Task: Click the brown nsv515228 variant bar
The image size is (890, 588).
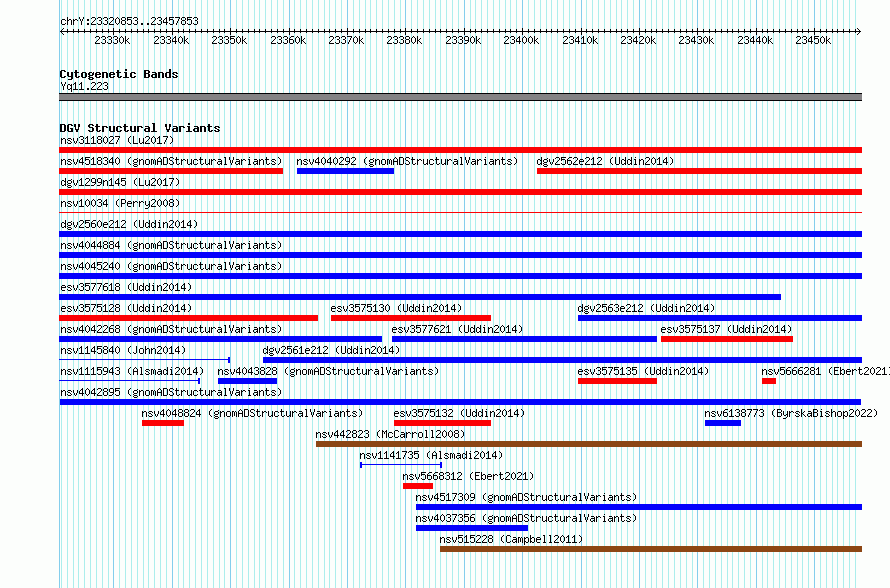Action: click(x=650, y=549)
